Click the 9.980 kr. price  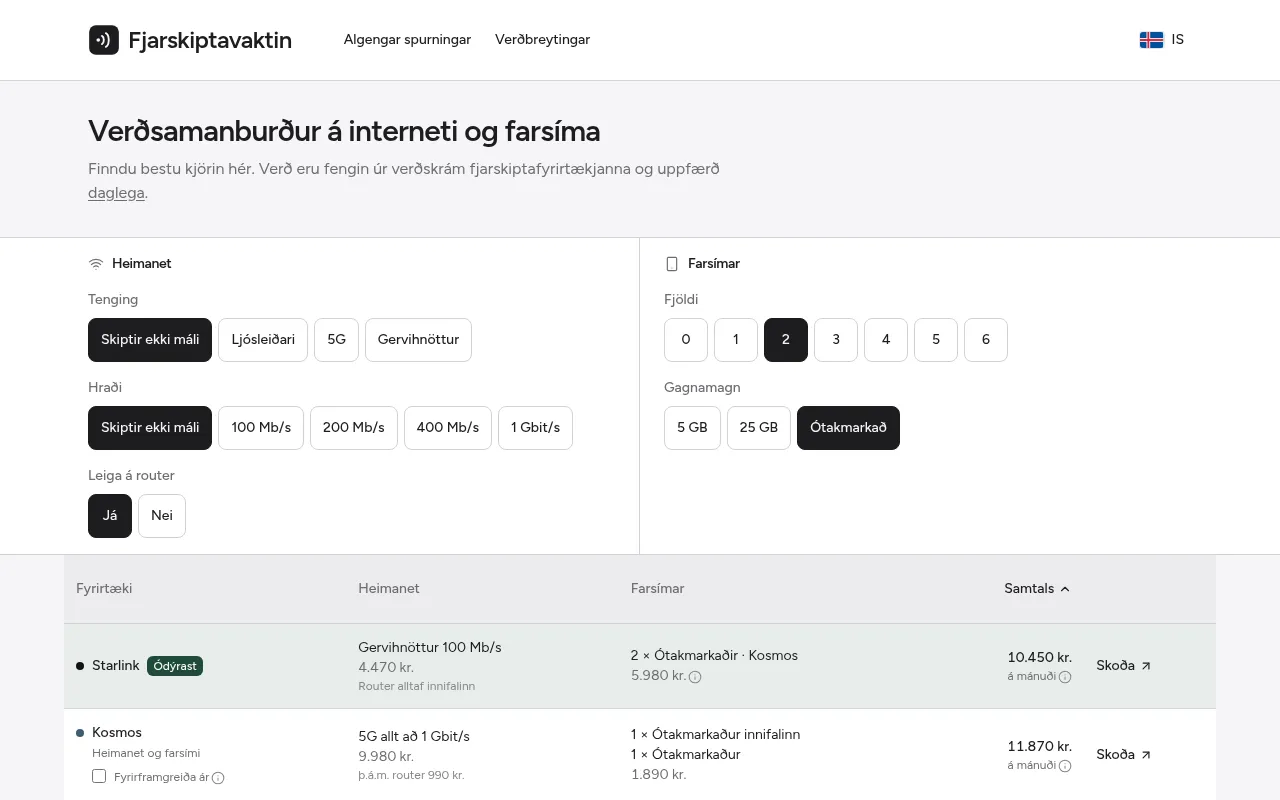click(386, 757)
